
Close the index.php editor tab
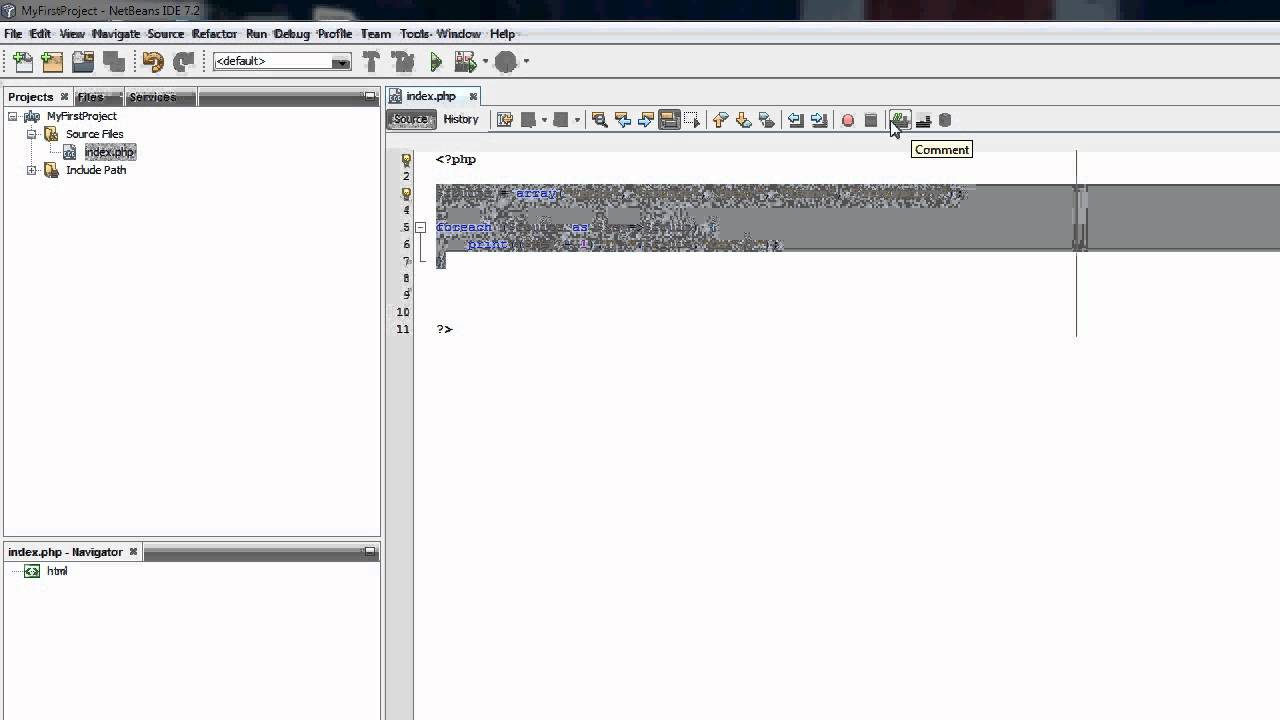pos(473,97)
